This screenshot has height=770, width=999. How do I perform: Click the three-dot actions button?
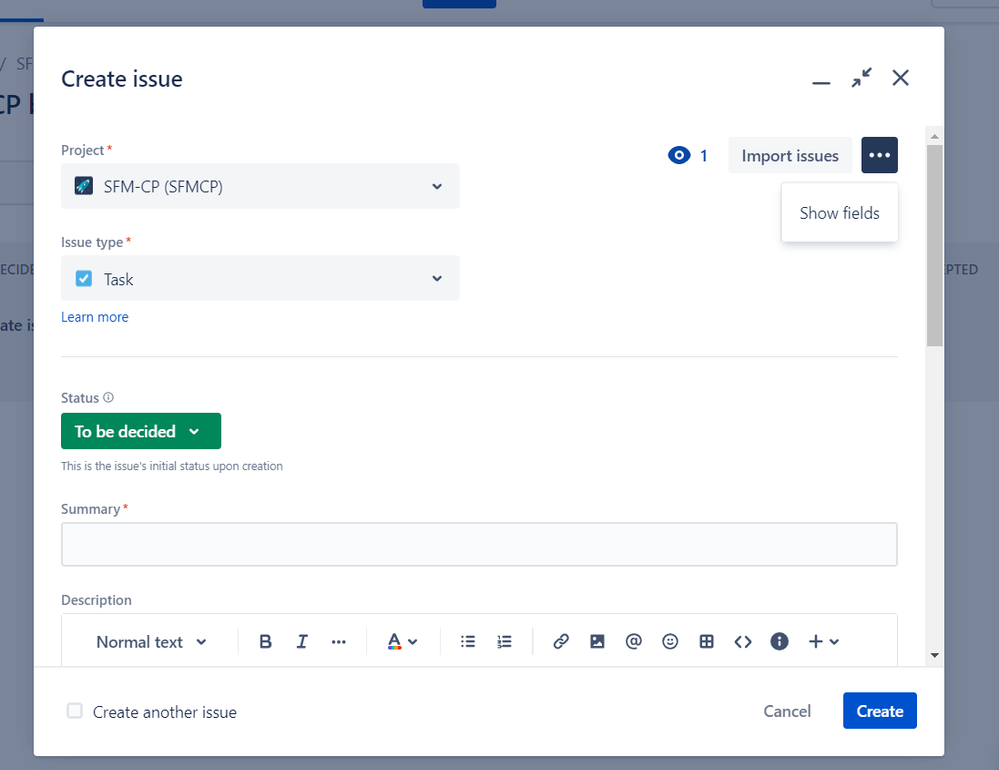click(879, 155)
